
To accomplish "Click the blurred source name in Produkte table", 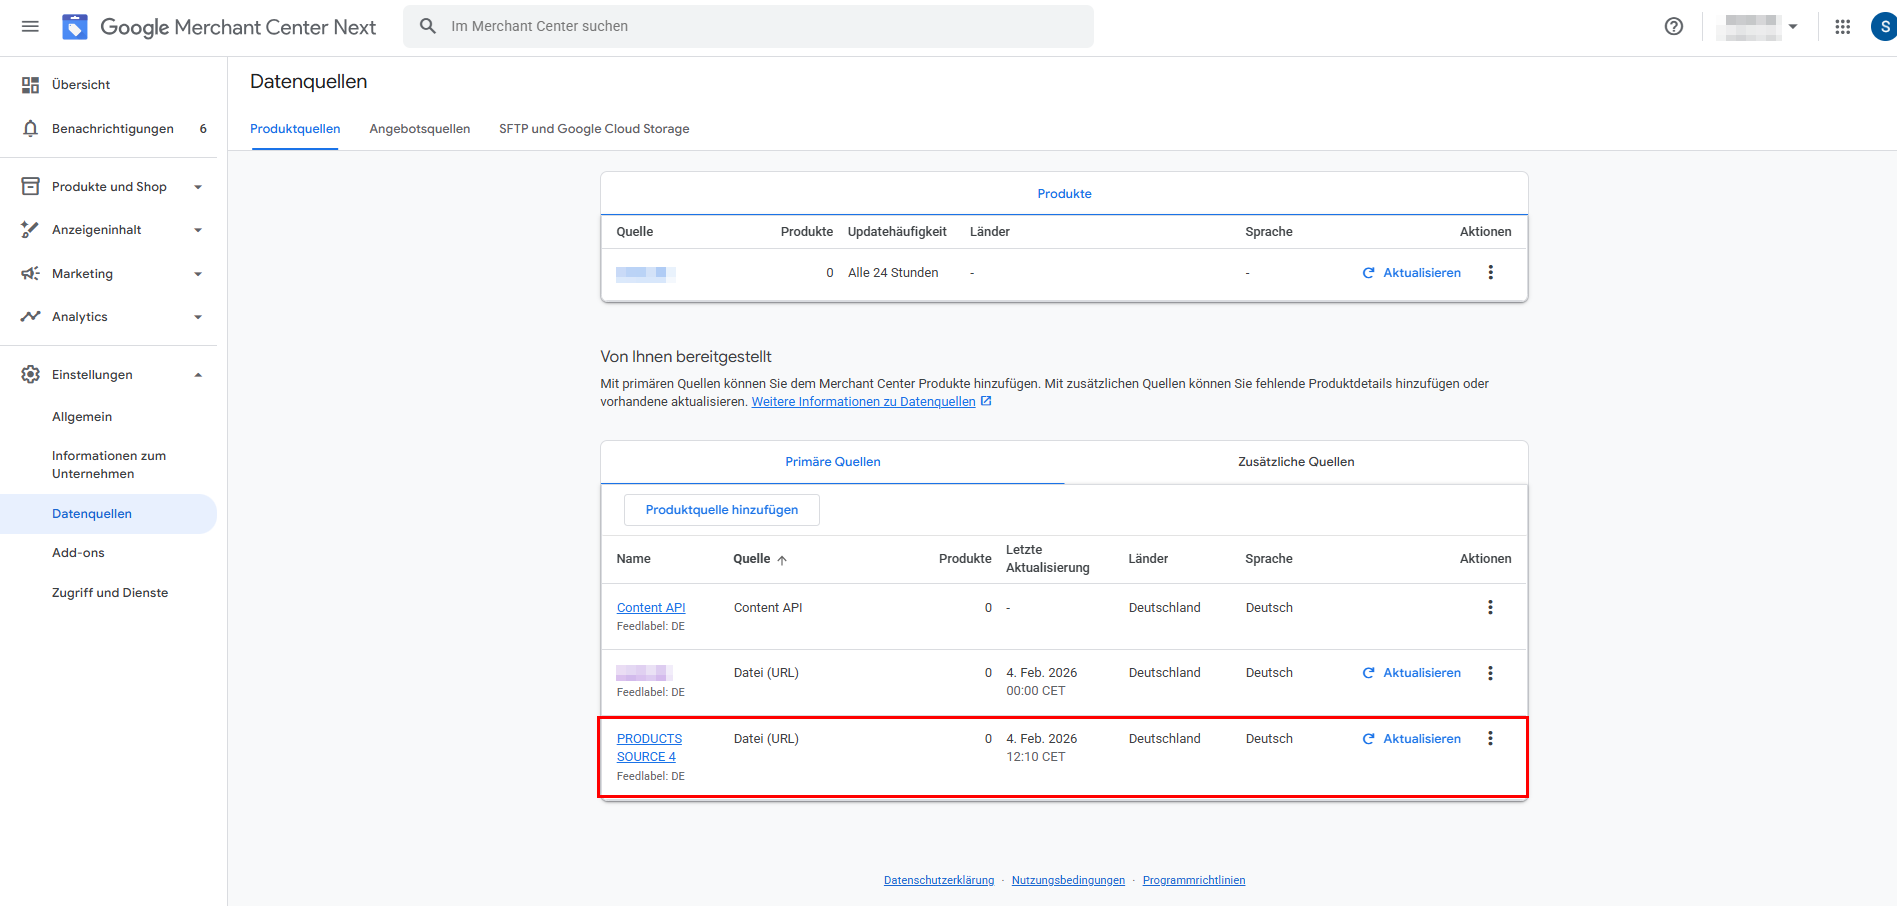I will point(646,273).
